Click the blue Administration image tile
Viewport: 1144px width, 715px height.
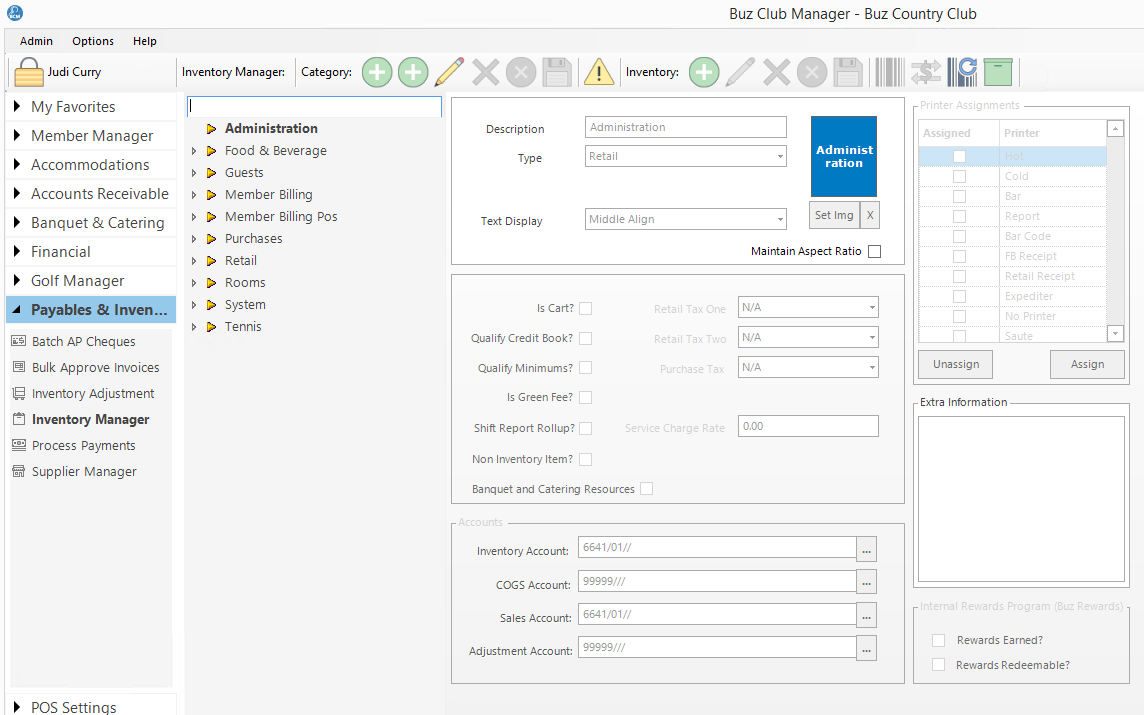[x=843, y=156]
